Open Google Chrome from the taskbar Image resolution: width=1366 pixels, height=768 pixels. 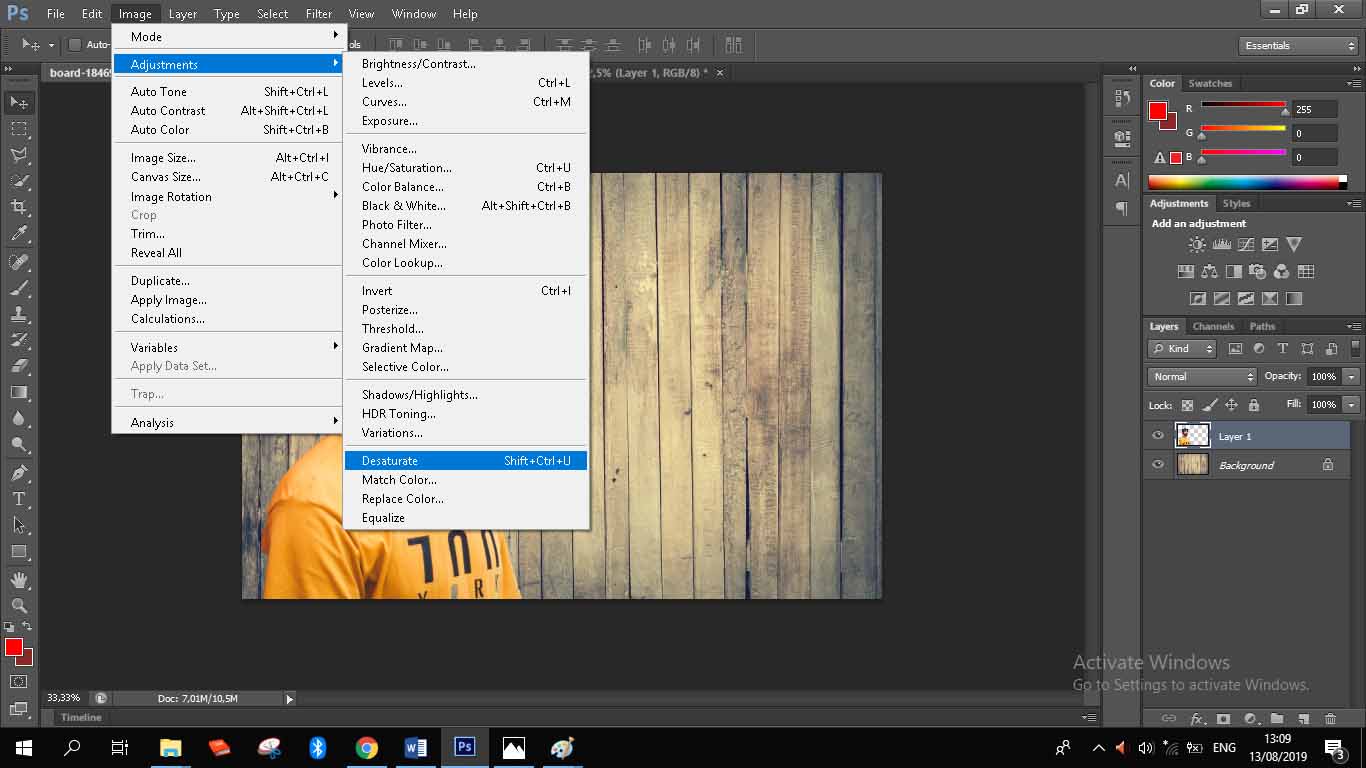[367, 748]
